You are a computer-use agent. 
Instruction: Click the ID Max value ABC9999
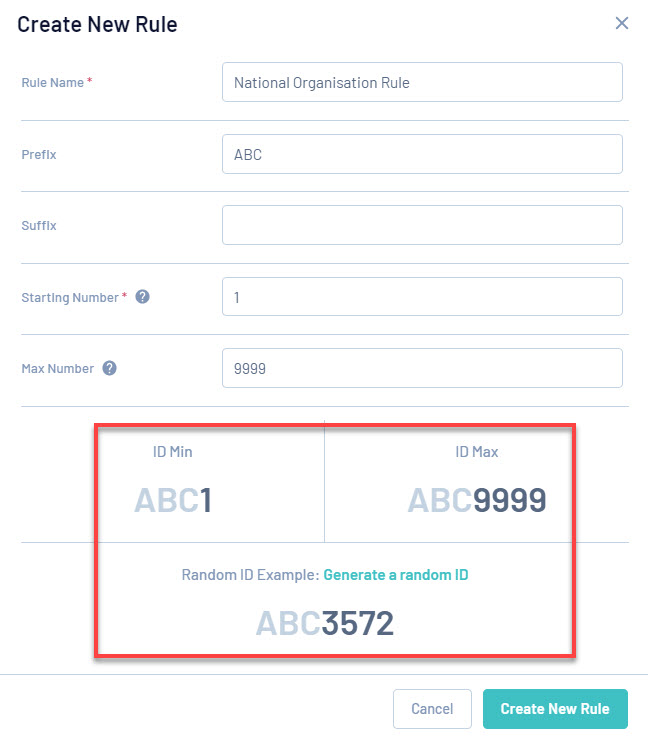pos(477,500)
